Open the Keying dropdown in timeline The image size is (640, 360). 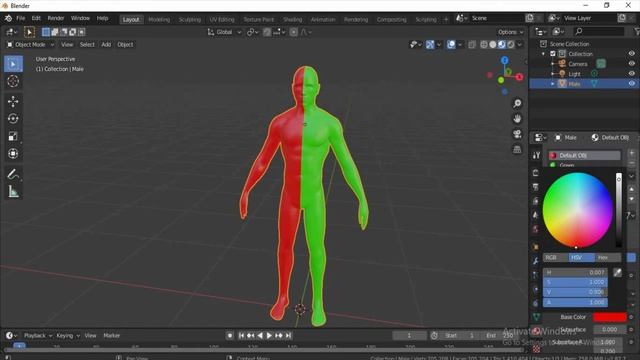pyautogui.click(x=68, y=336)
